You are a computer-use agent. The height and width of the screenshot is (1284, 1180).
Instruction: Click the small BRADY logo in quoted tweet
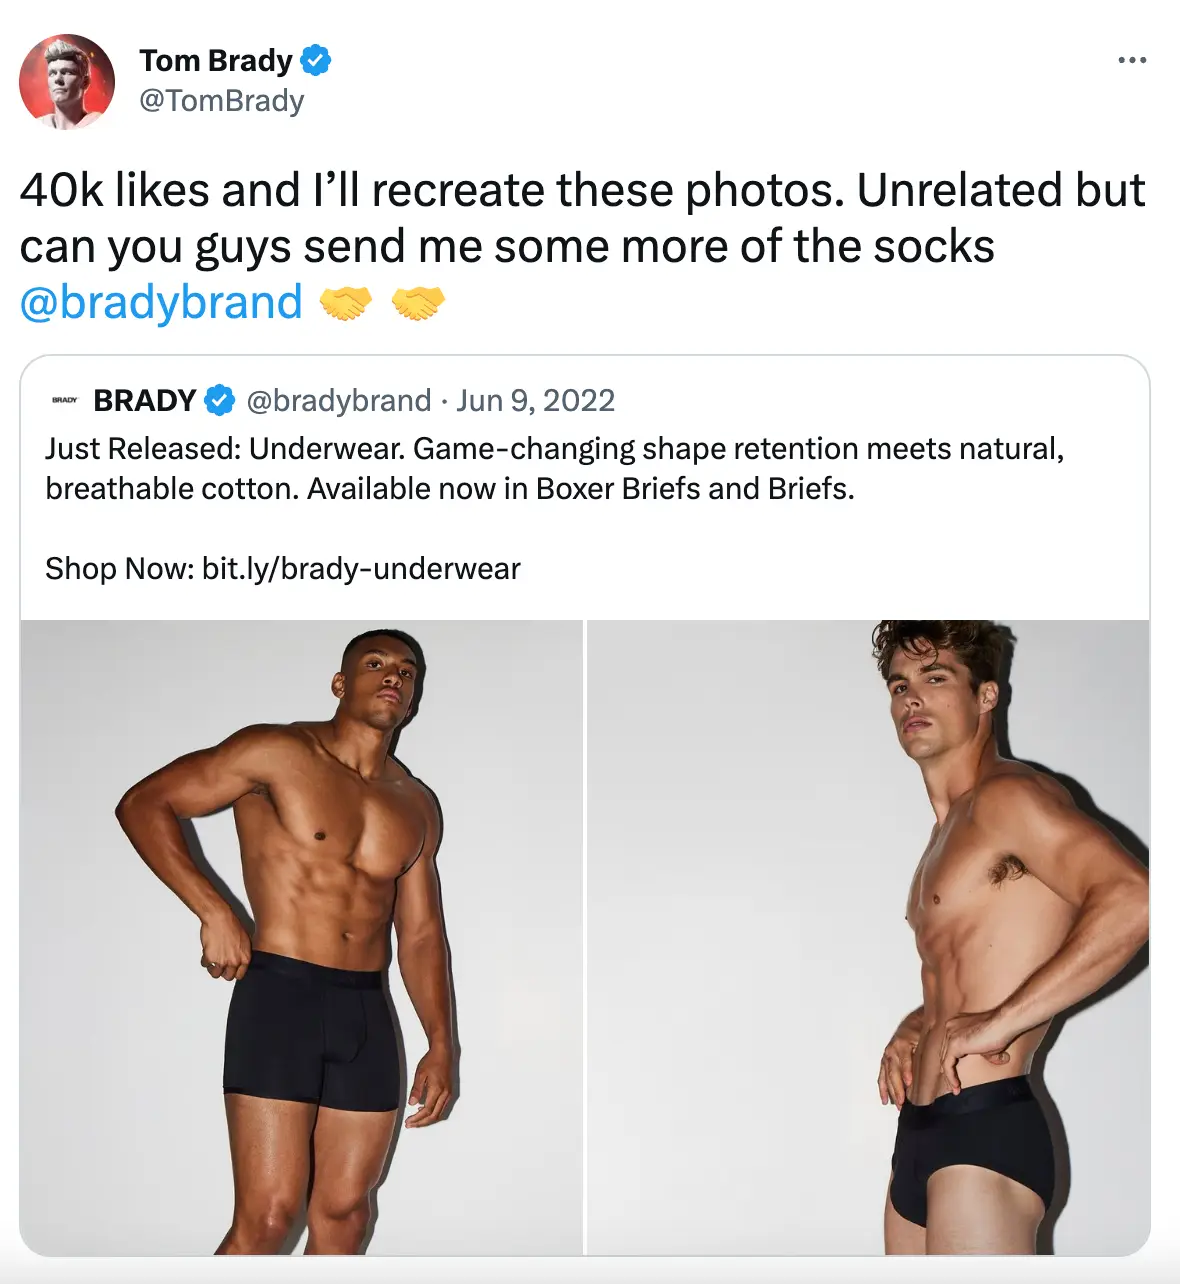pyautogui.click(x=64, y=400)
